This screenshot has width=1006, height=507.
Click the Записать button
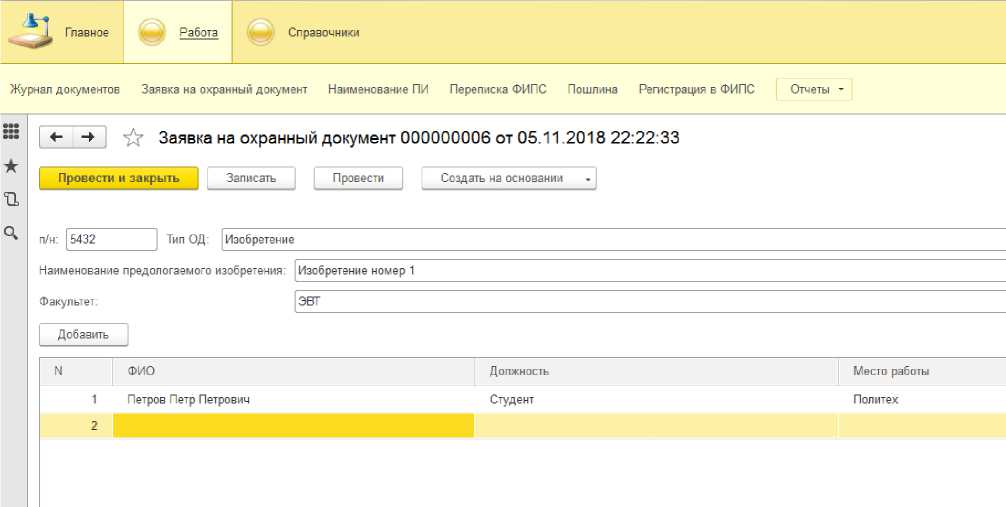tap(251, 178)
